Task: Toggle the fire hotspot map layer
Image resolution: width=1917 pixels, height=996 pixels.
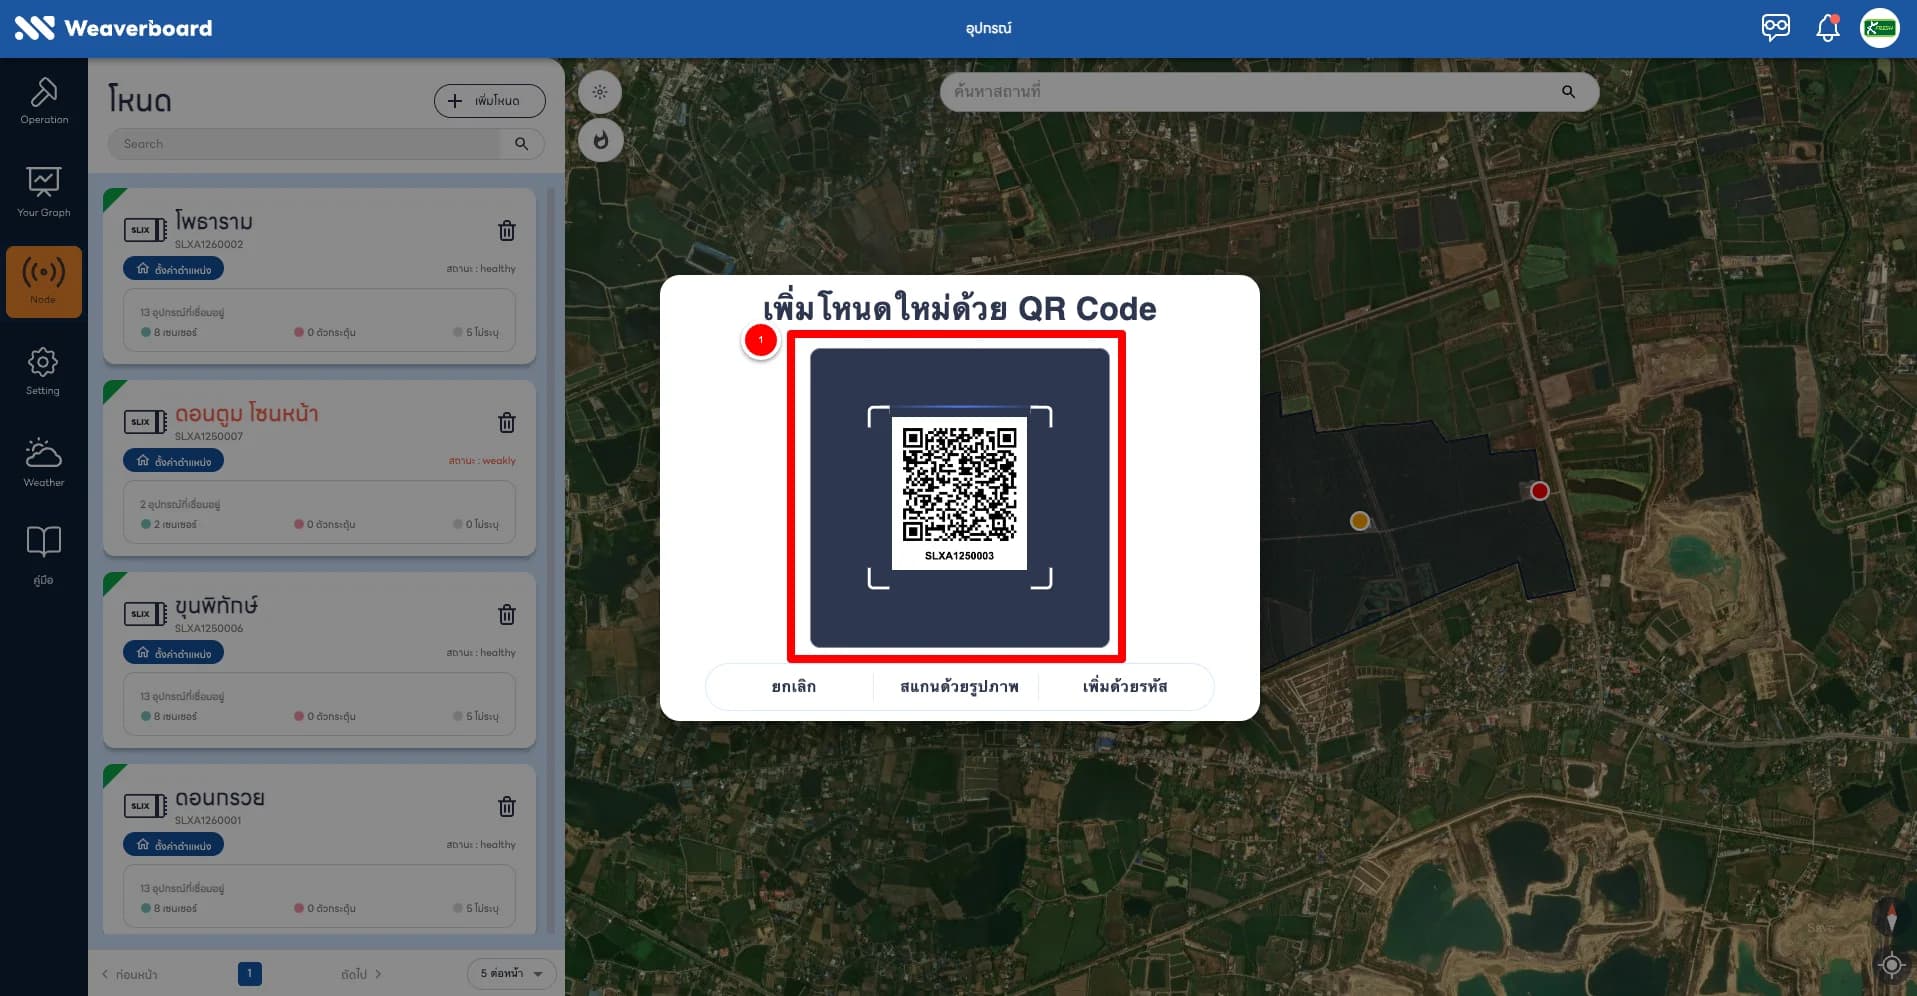Action: 600,140
